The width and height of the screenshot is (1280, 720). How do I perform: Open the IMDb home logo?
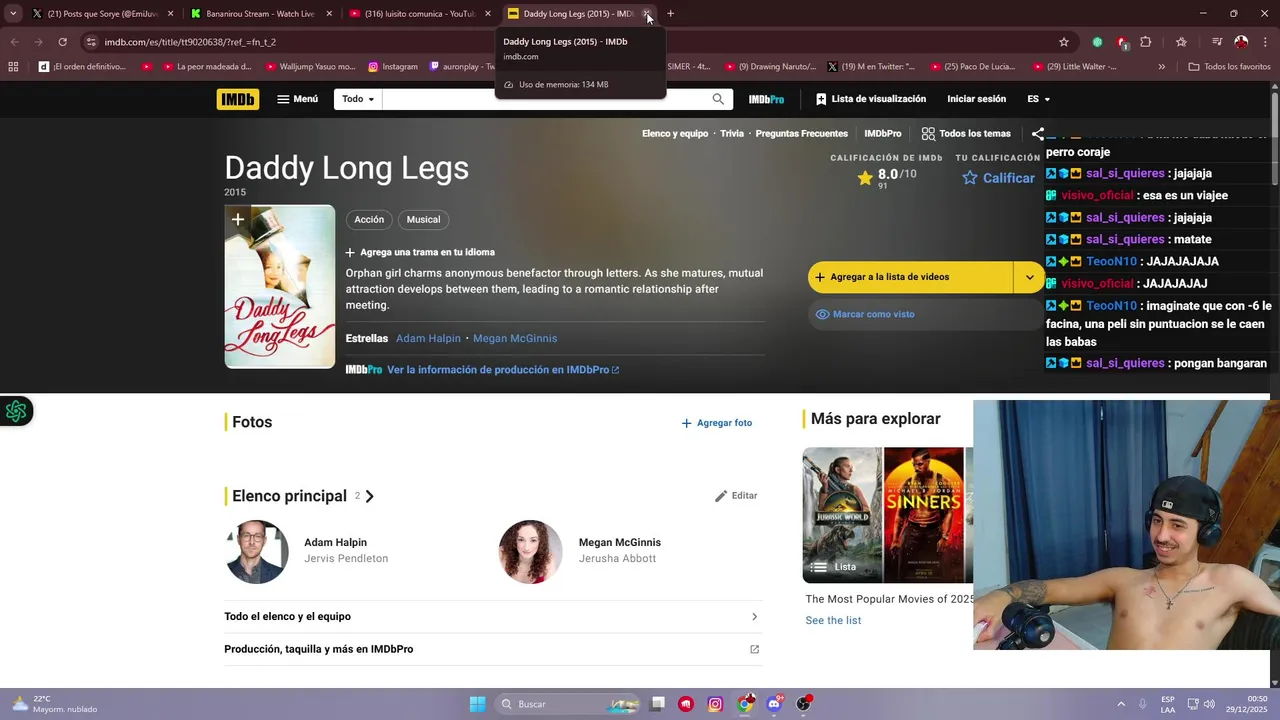pyautogui.click(x=237, y=99)
